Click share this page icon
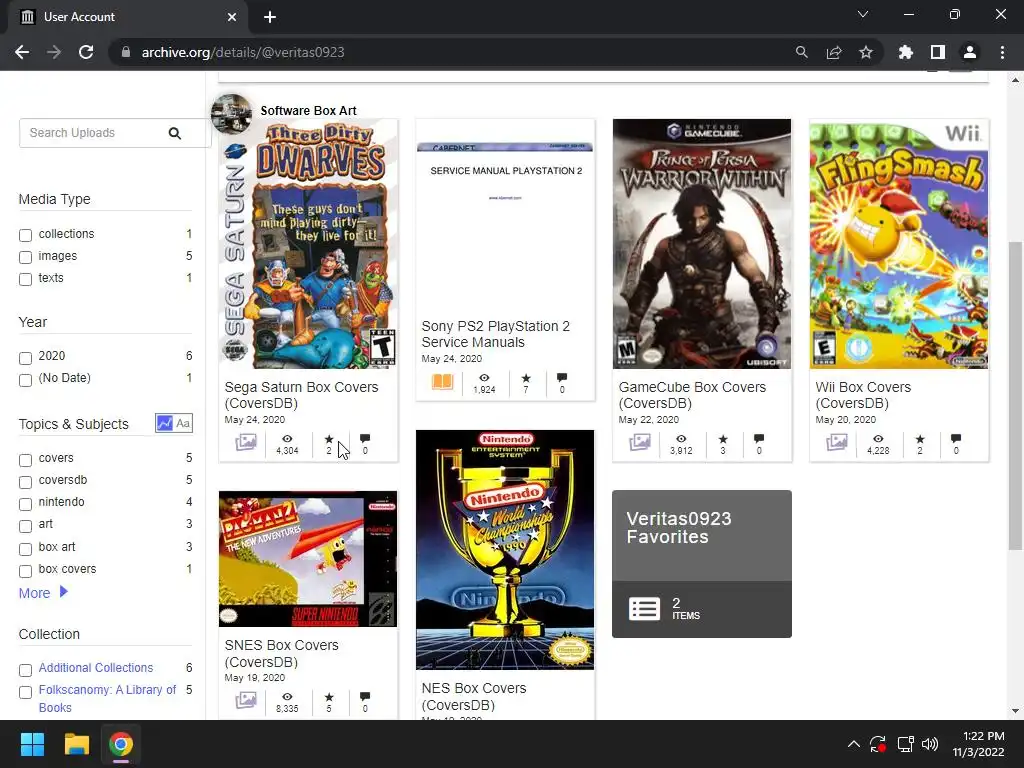This screenshot has width=1024, height=768. pos(833,52)
